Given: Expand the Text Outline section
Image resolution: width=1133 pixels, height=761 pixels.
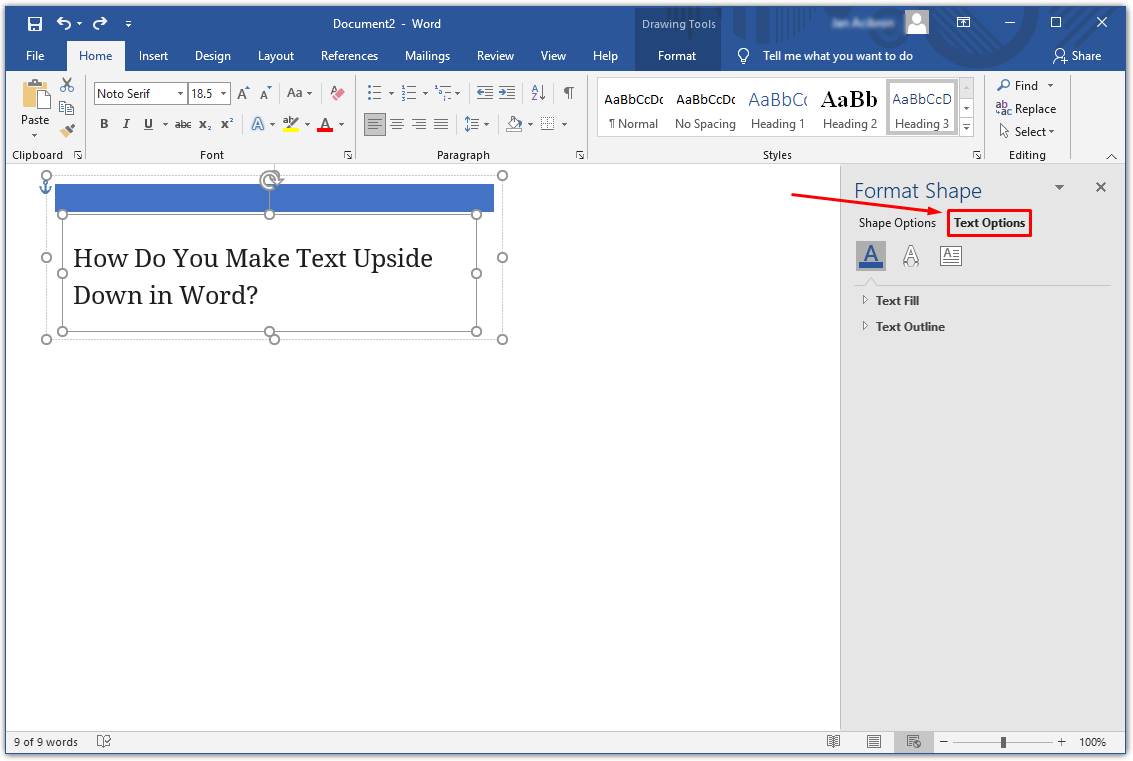Looking at the screenshot, I should click(x=909, y=326).
